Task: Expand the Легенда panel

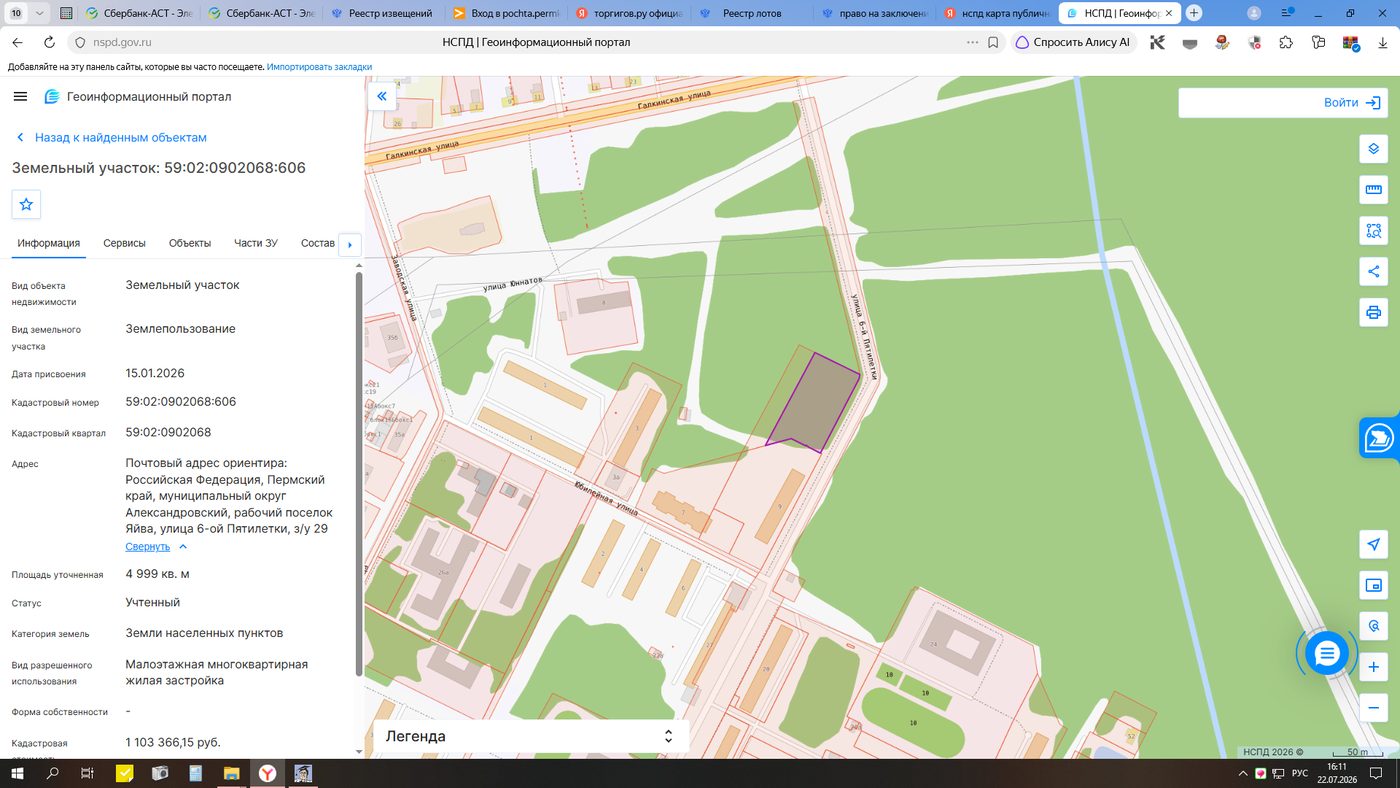Action: tap(530, 736)
